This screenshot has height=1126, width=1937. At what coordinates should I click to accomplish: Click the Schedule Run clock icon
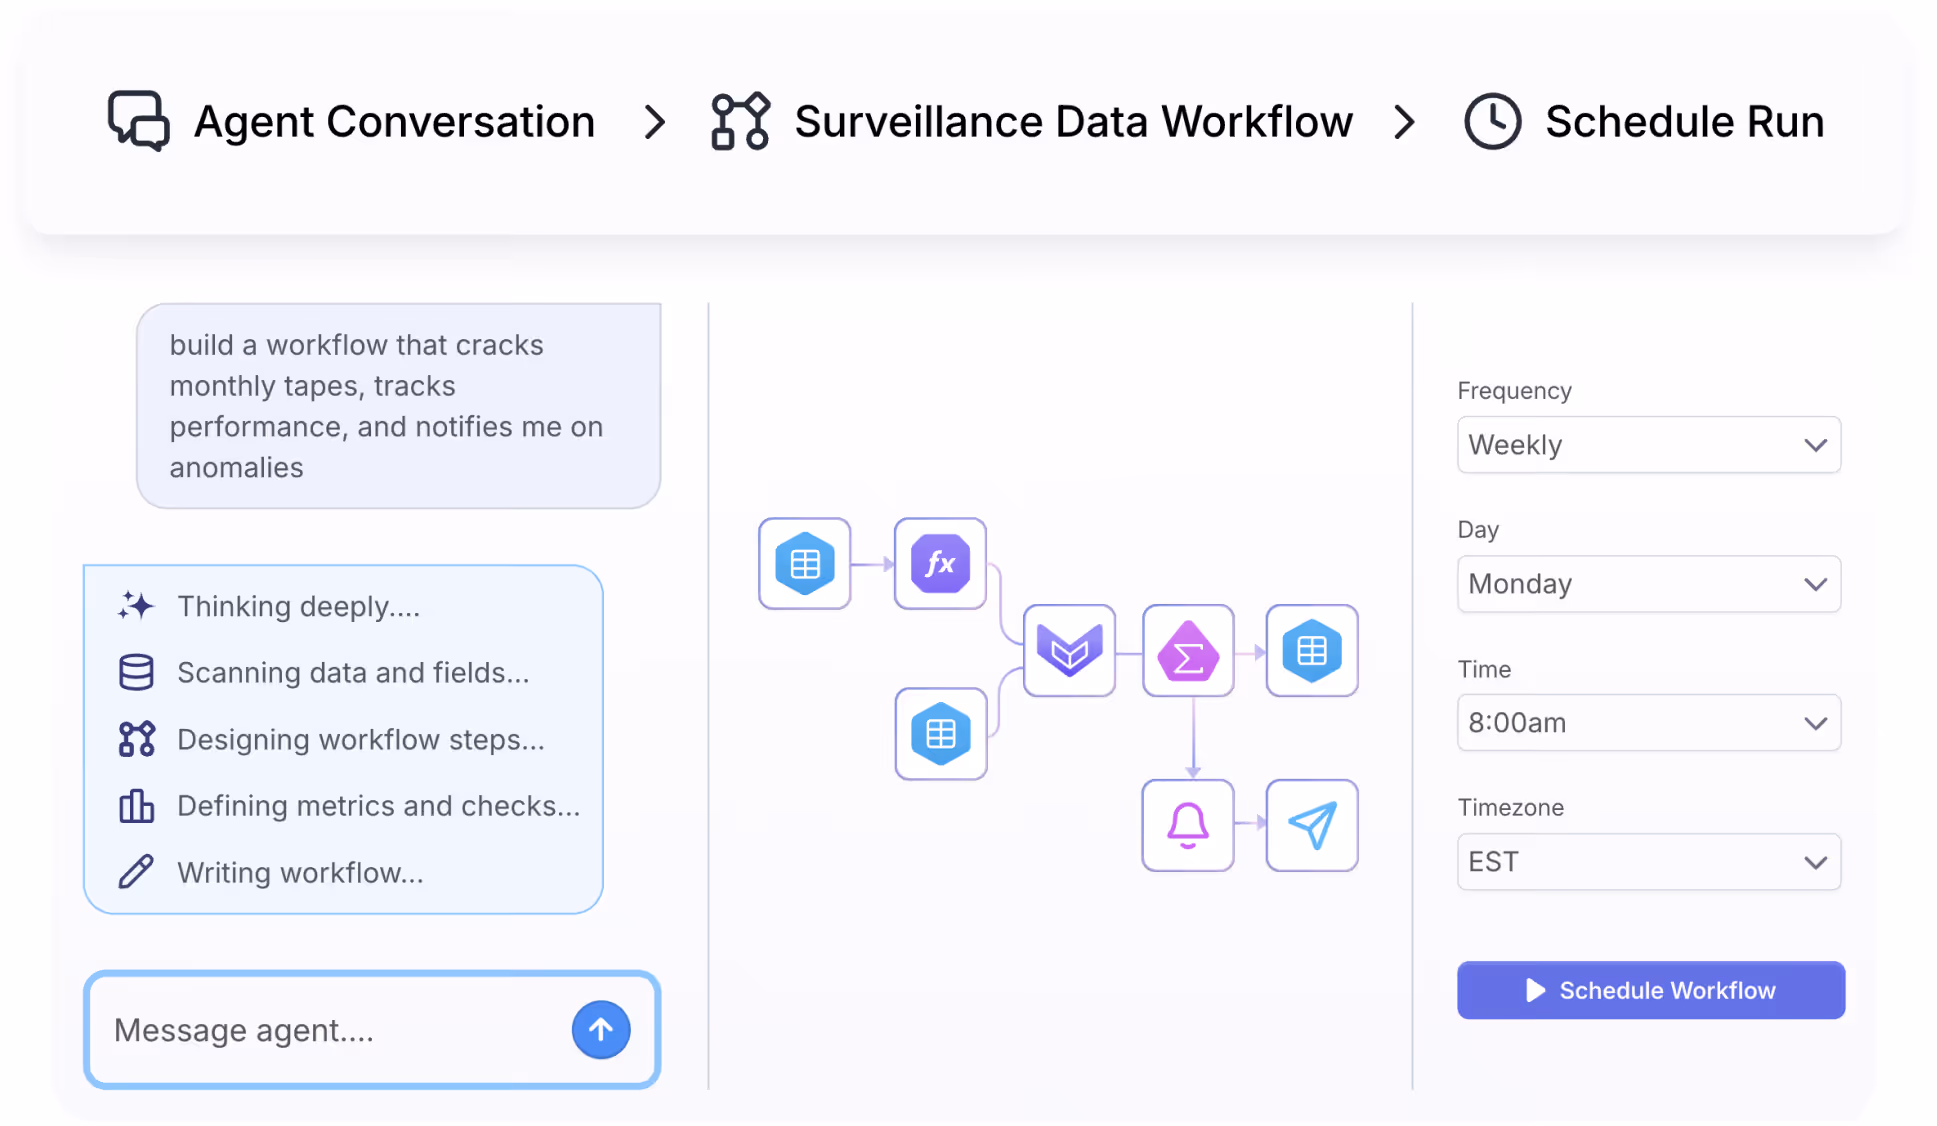coord(1492,121)
